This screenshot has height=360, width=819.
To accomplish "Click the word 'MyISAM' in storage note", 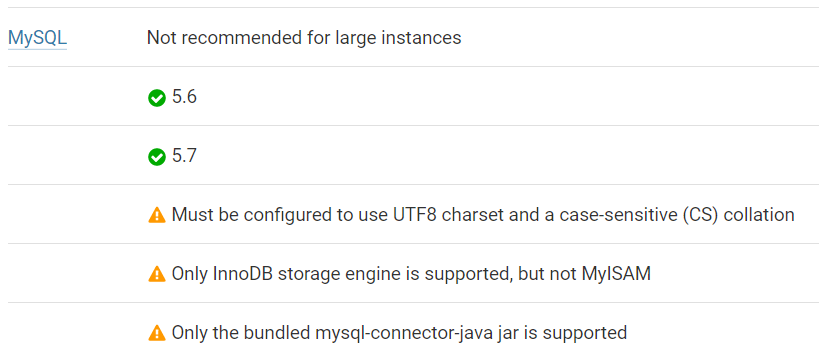I will pyautogui.click(x=616, y=274).
